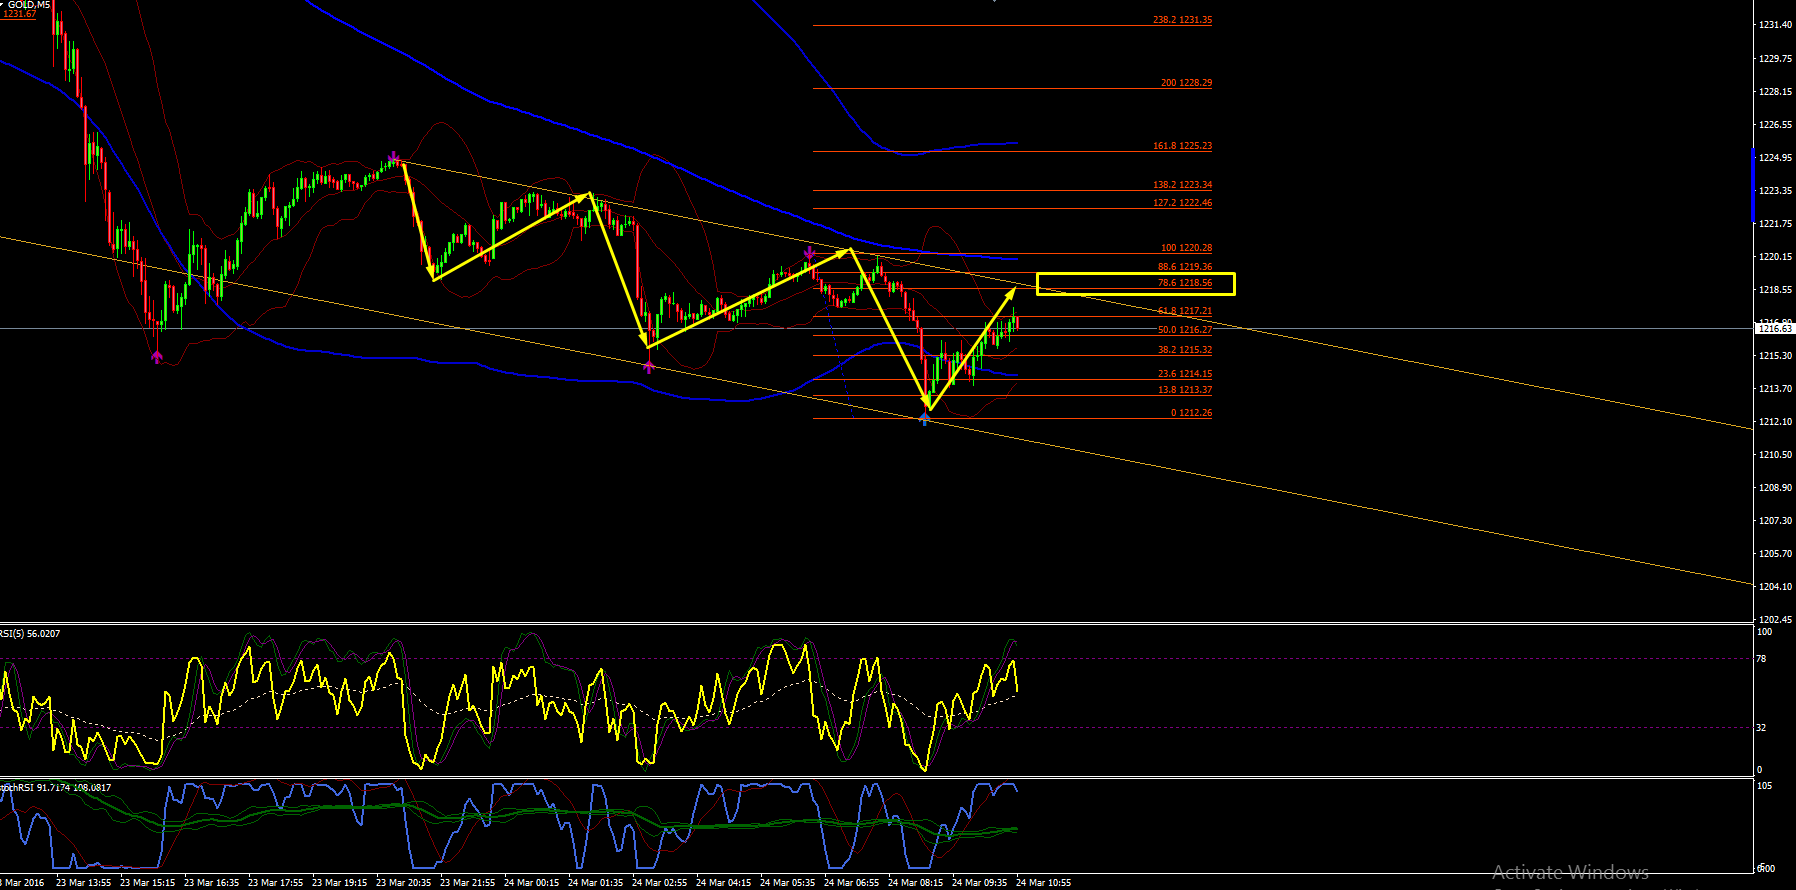Select the 78.6 1218.56 Fibonacci level label
This screenshot has width=1796, height=890.
(1185, 283)
